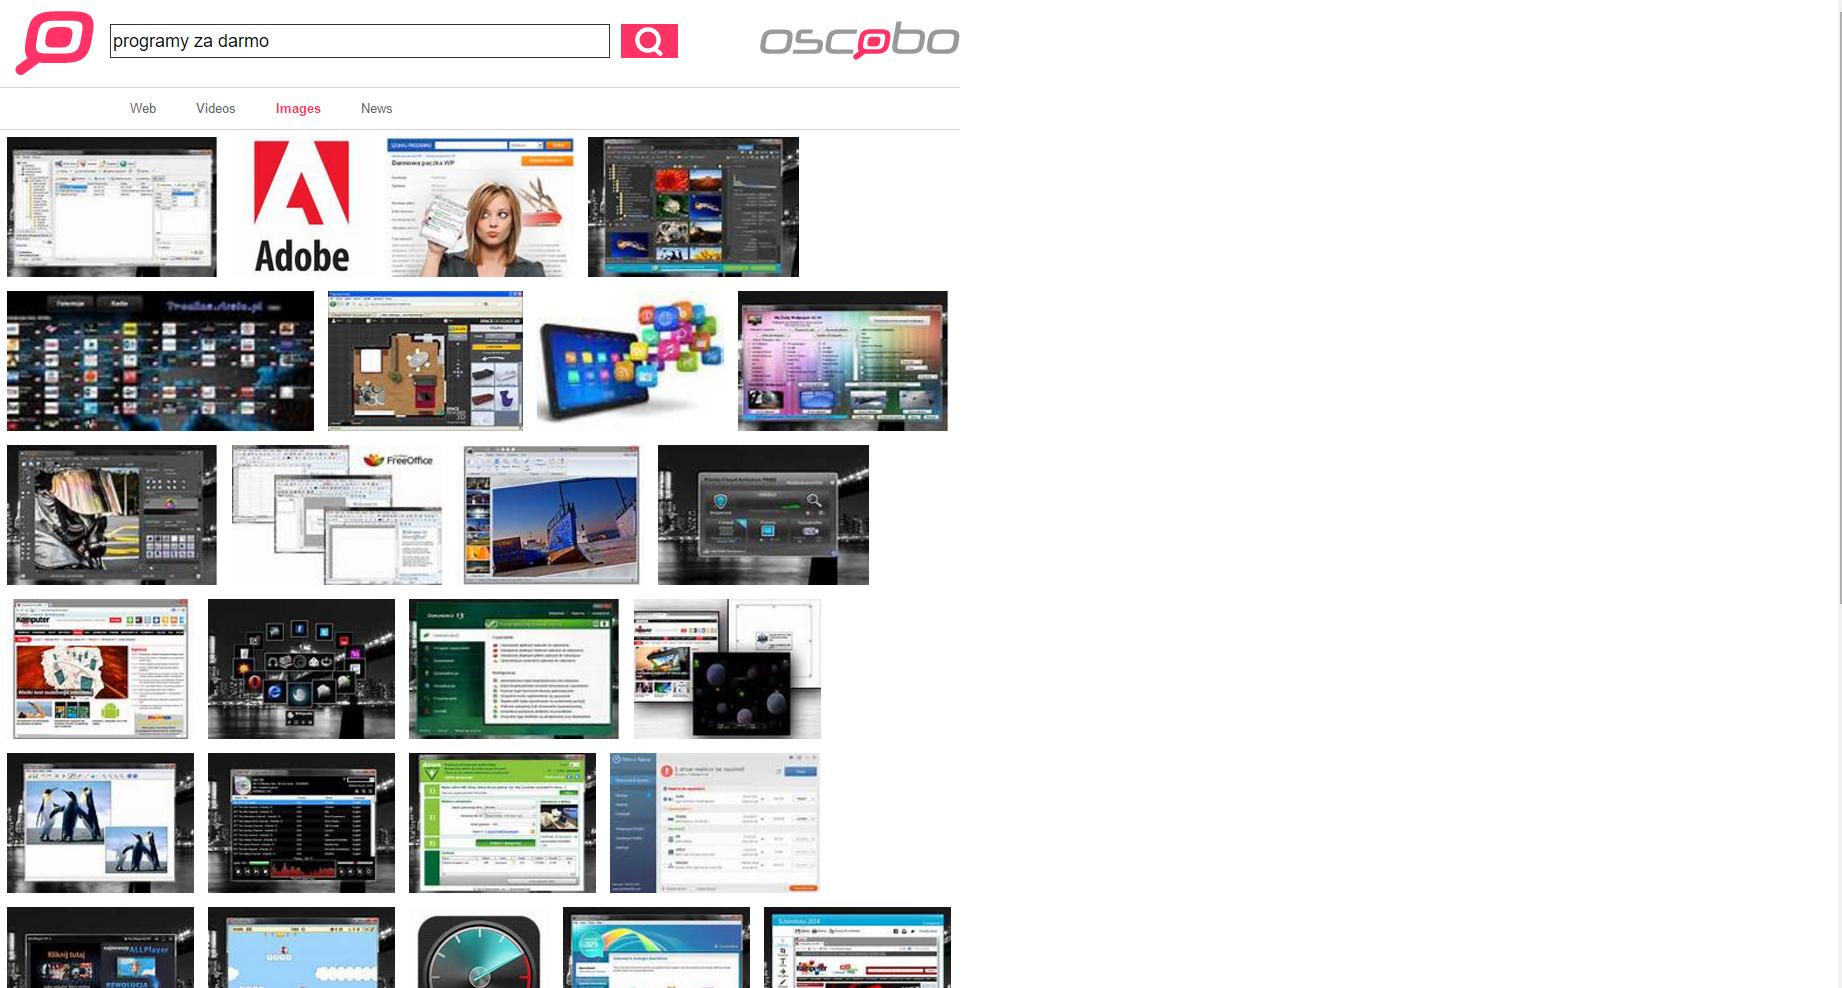This screenshot has width=1842, height=988.
Task: Click the pink magnifier search button
Action: pyautogui.click(x=649, y=41)
